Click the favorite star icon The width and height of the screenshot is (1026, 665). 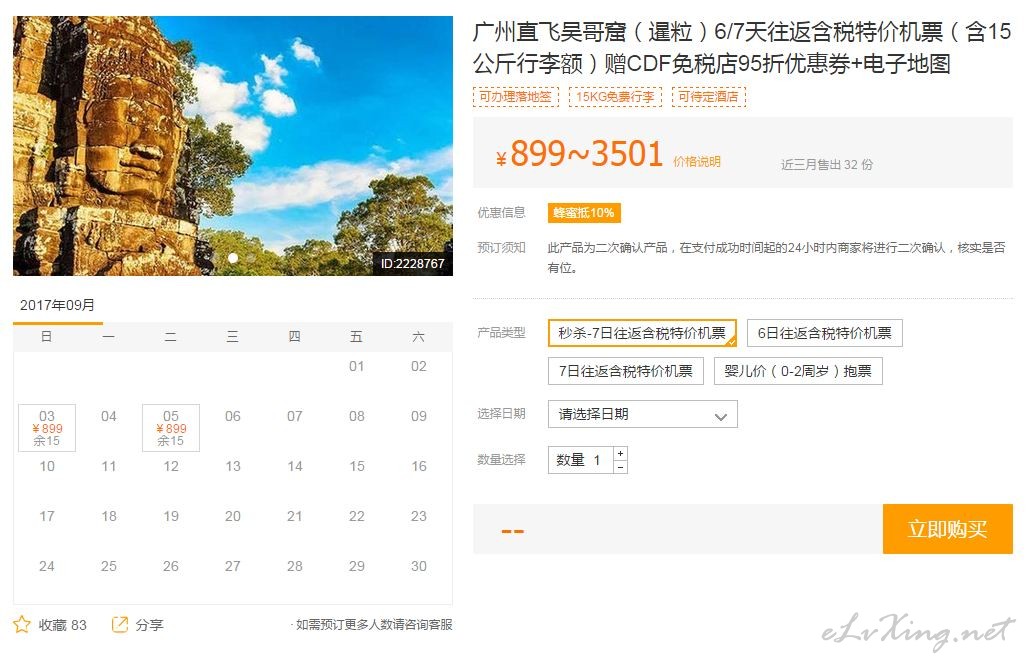(22, 624)
